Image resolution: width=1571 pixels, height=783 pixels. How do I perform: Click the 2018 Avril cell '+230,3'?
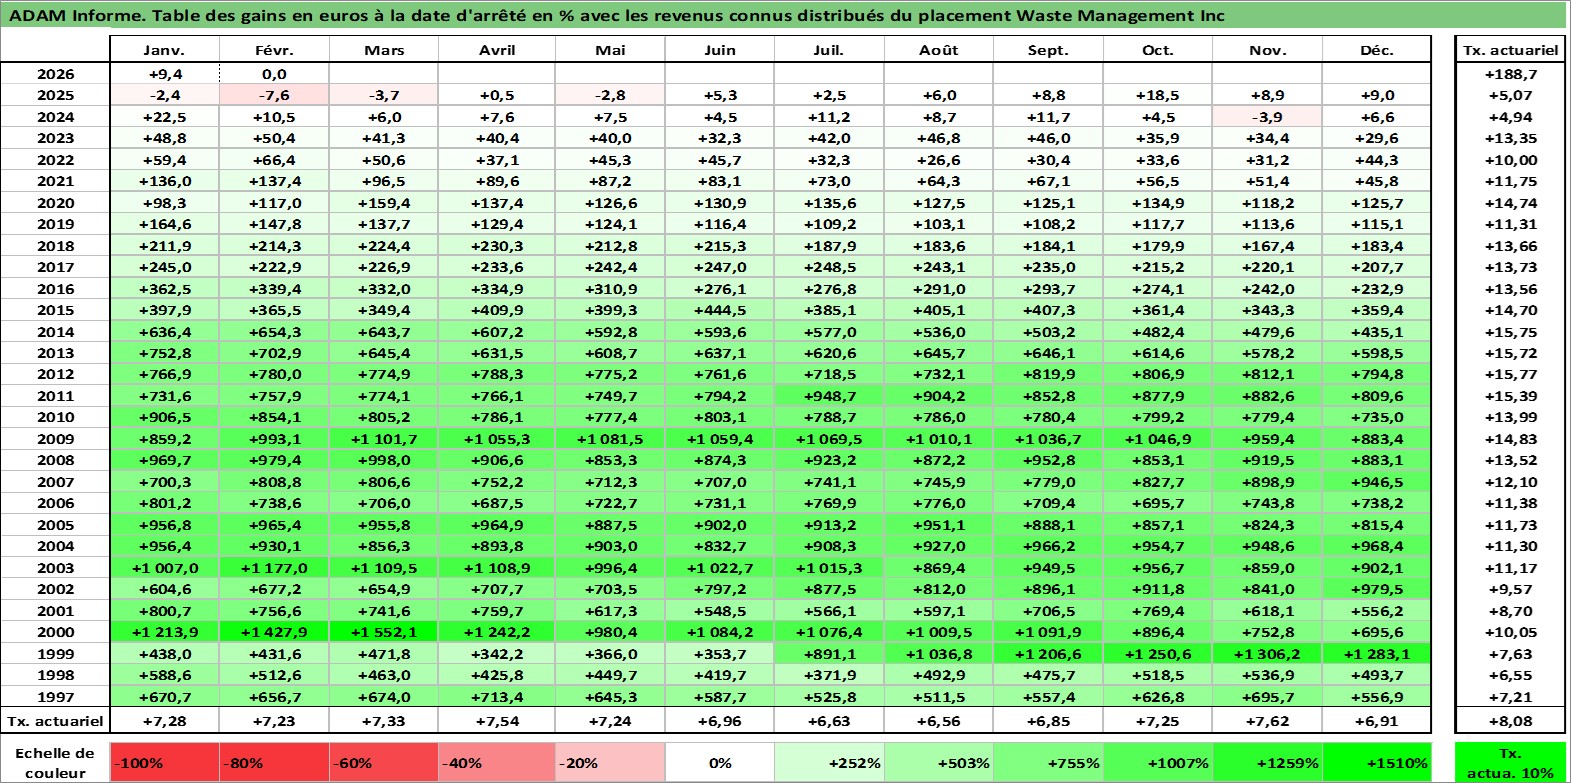[x=496, y=246]
